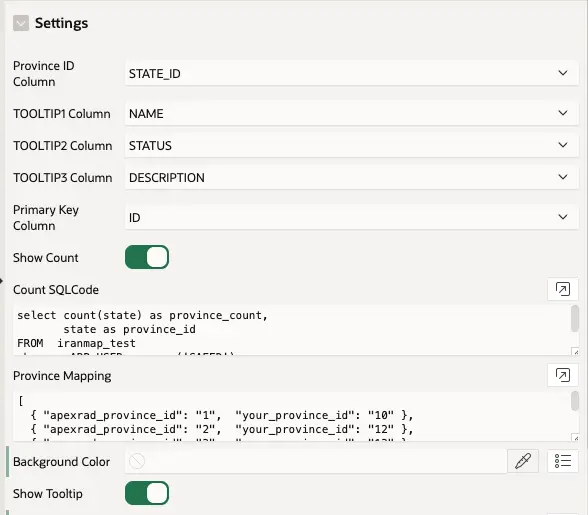Click the Province Mapping vertical scrollbar
This screenshot has width=588, height=515.
click(x=574, y=401)
